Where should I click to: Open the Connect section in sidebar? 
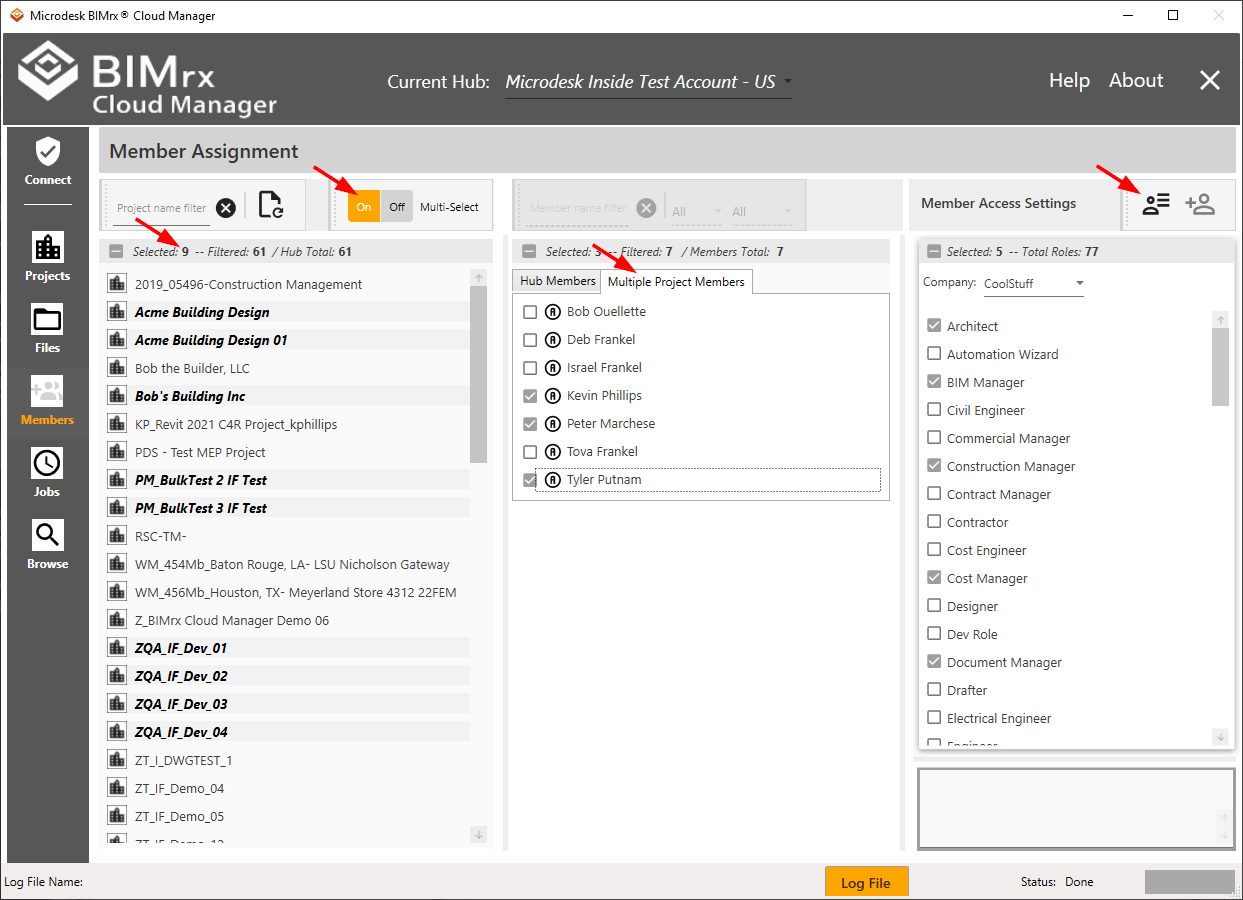click(x=48, y=162)
